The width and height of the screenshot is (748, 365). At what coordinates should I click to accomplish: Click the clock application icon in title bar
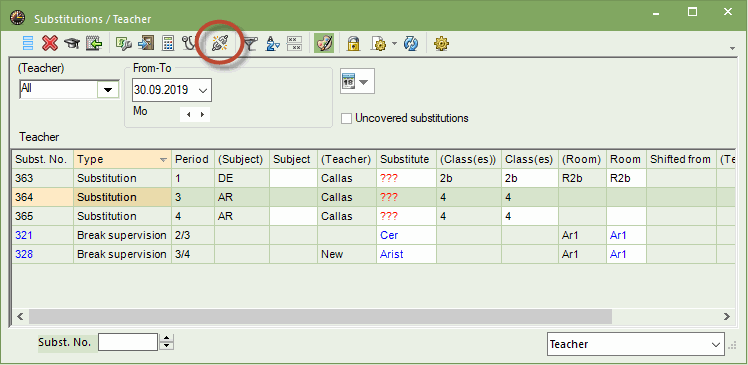tap(18, 18)
